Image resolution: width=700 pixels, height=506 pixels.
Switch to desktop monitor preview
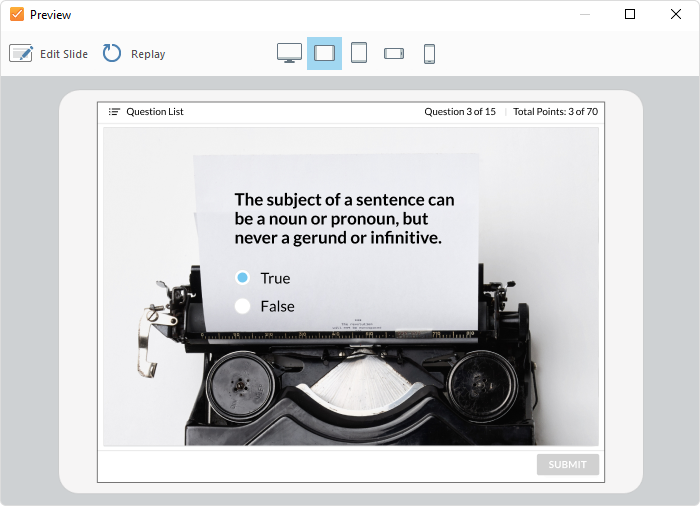289,53
